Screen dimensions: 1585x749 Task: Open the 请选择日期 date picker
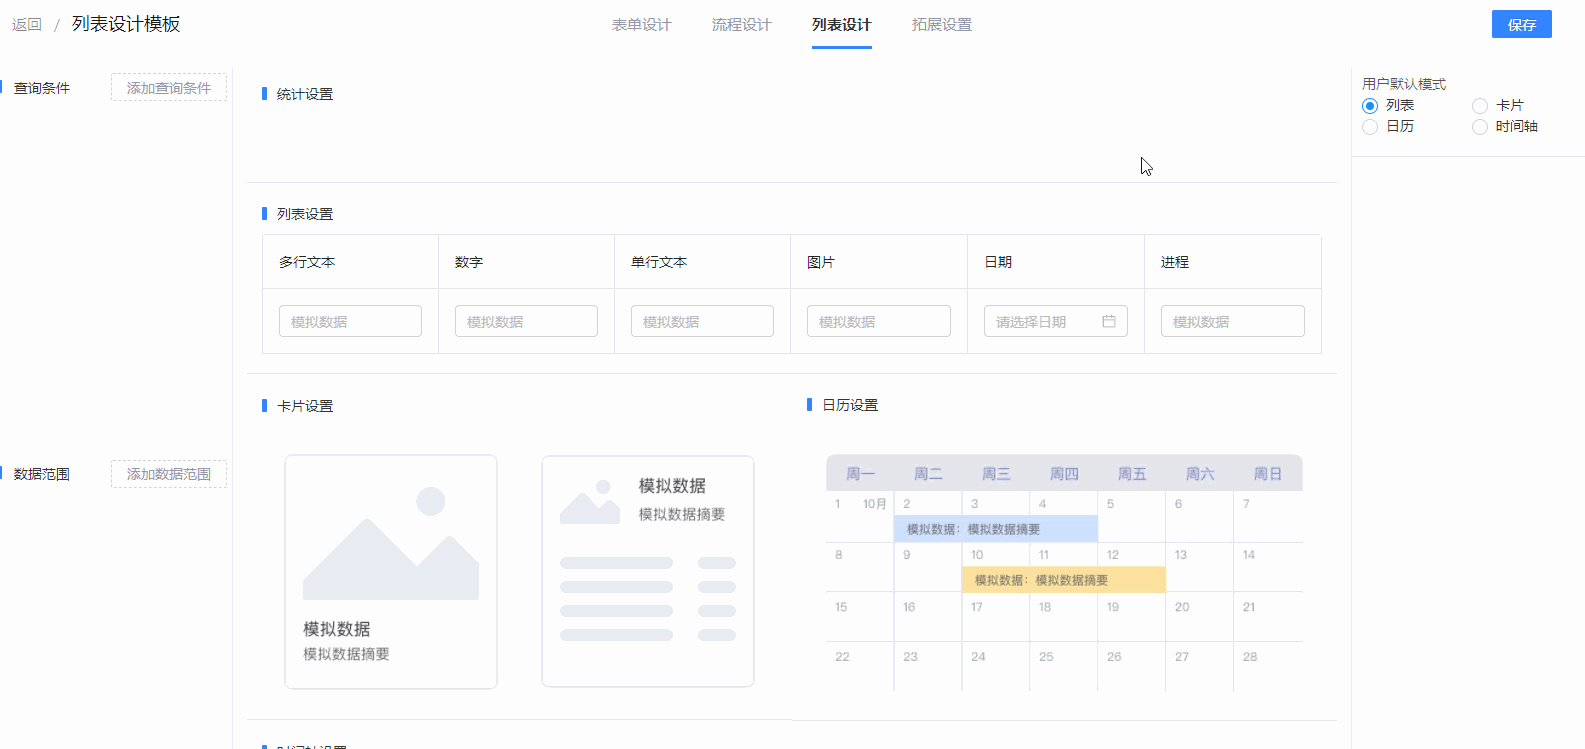click(x=1045, y=321)
